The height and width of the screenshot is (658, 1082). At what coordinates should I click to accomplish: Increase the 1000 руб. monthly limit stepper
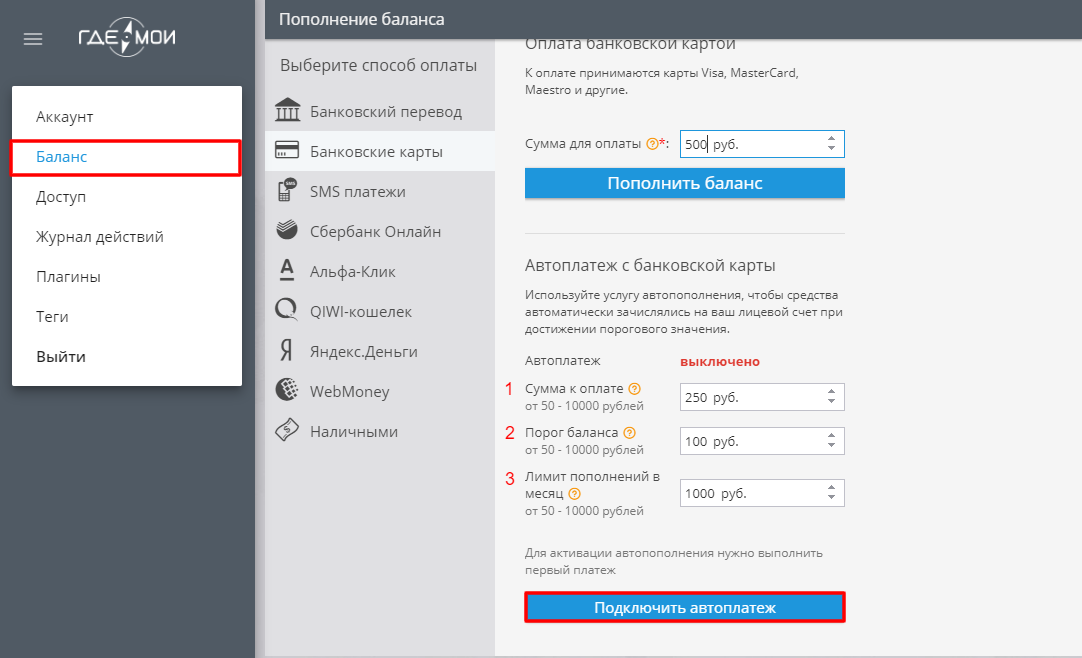[x=832, y=488]
